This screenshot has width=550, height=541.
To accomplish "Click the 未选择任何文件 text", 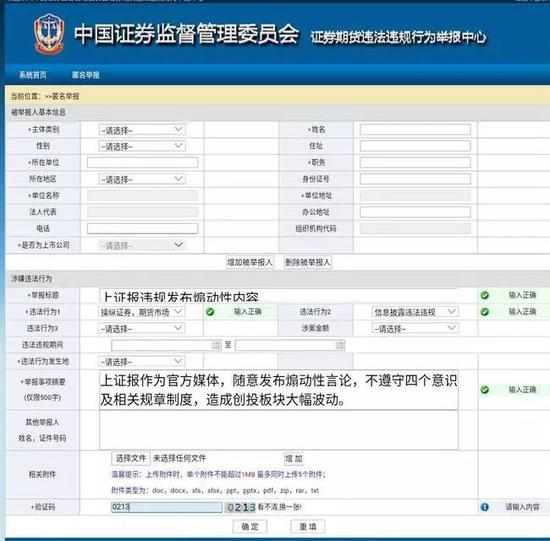I will click(x=179, y=458).
